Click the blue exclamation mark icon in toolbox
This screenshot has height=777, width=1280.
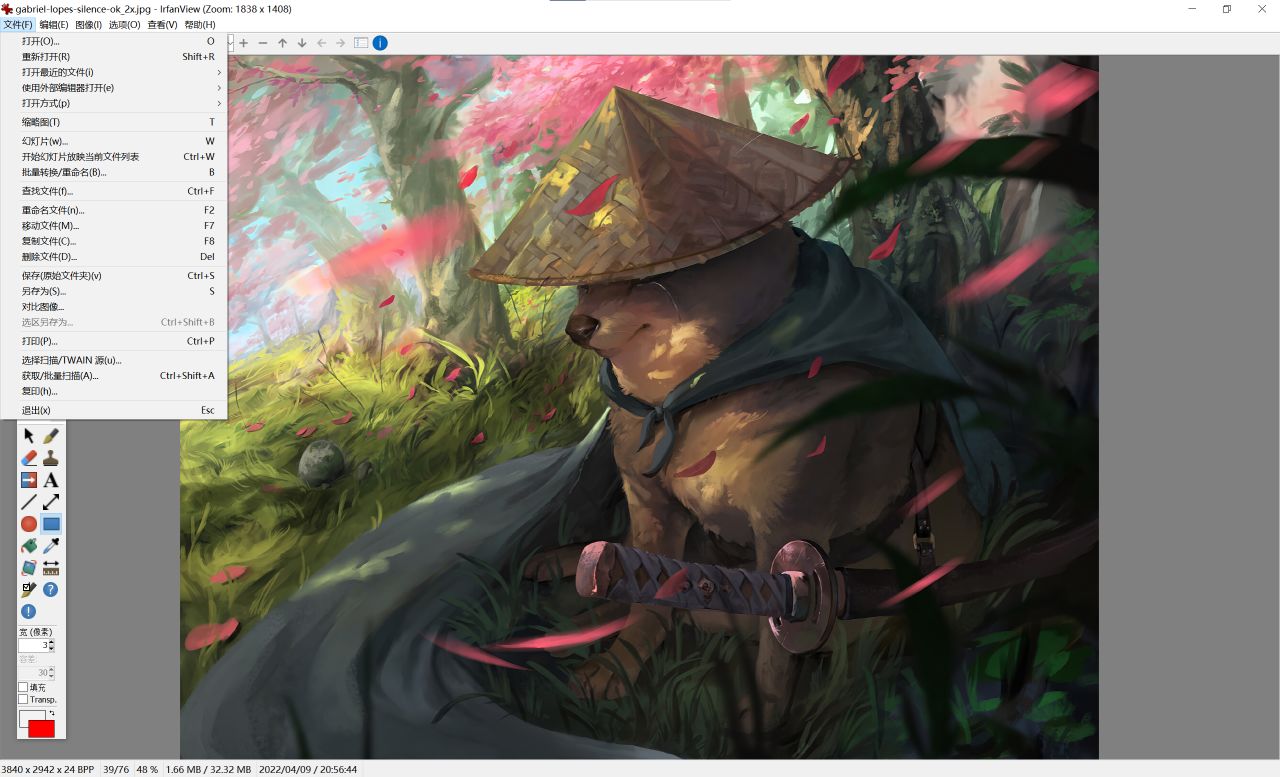tap(29, 612)
